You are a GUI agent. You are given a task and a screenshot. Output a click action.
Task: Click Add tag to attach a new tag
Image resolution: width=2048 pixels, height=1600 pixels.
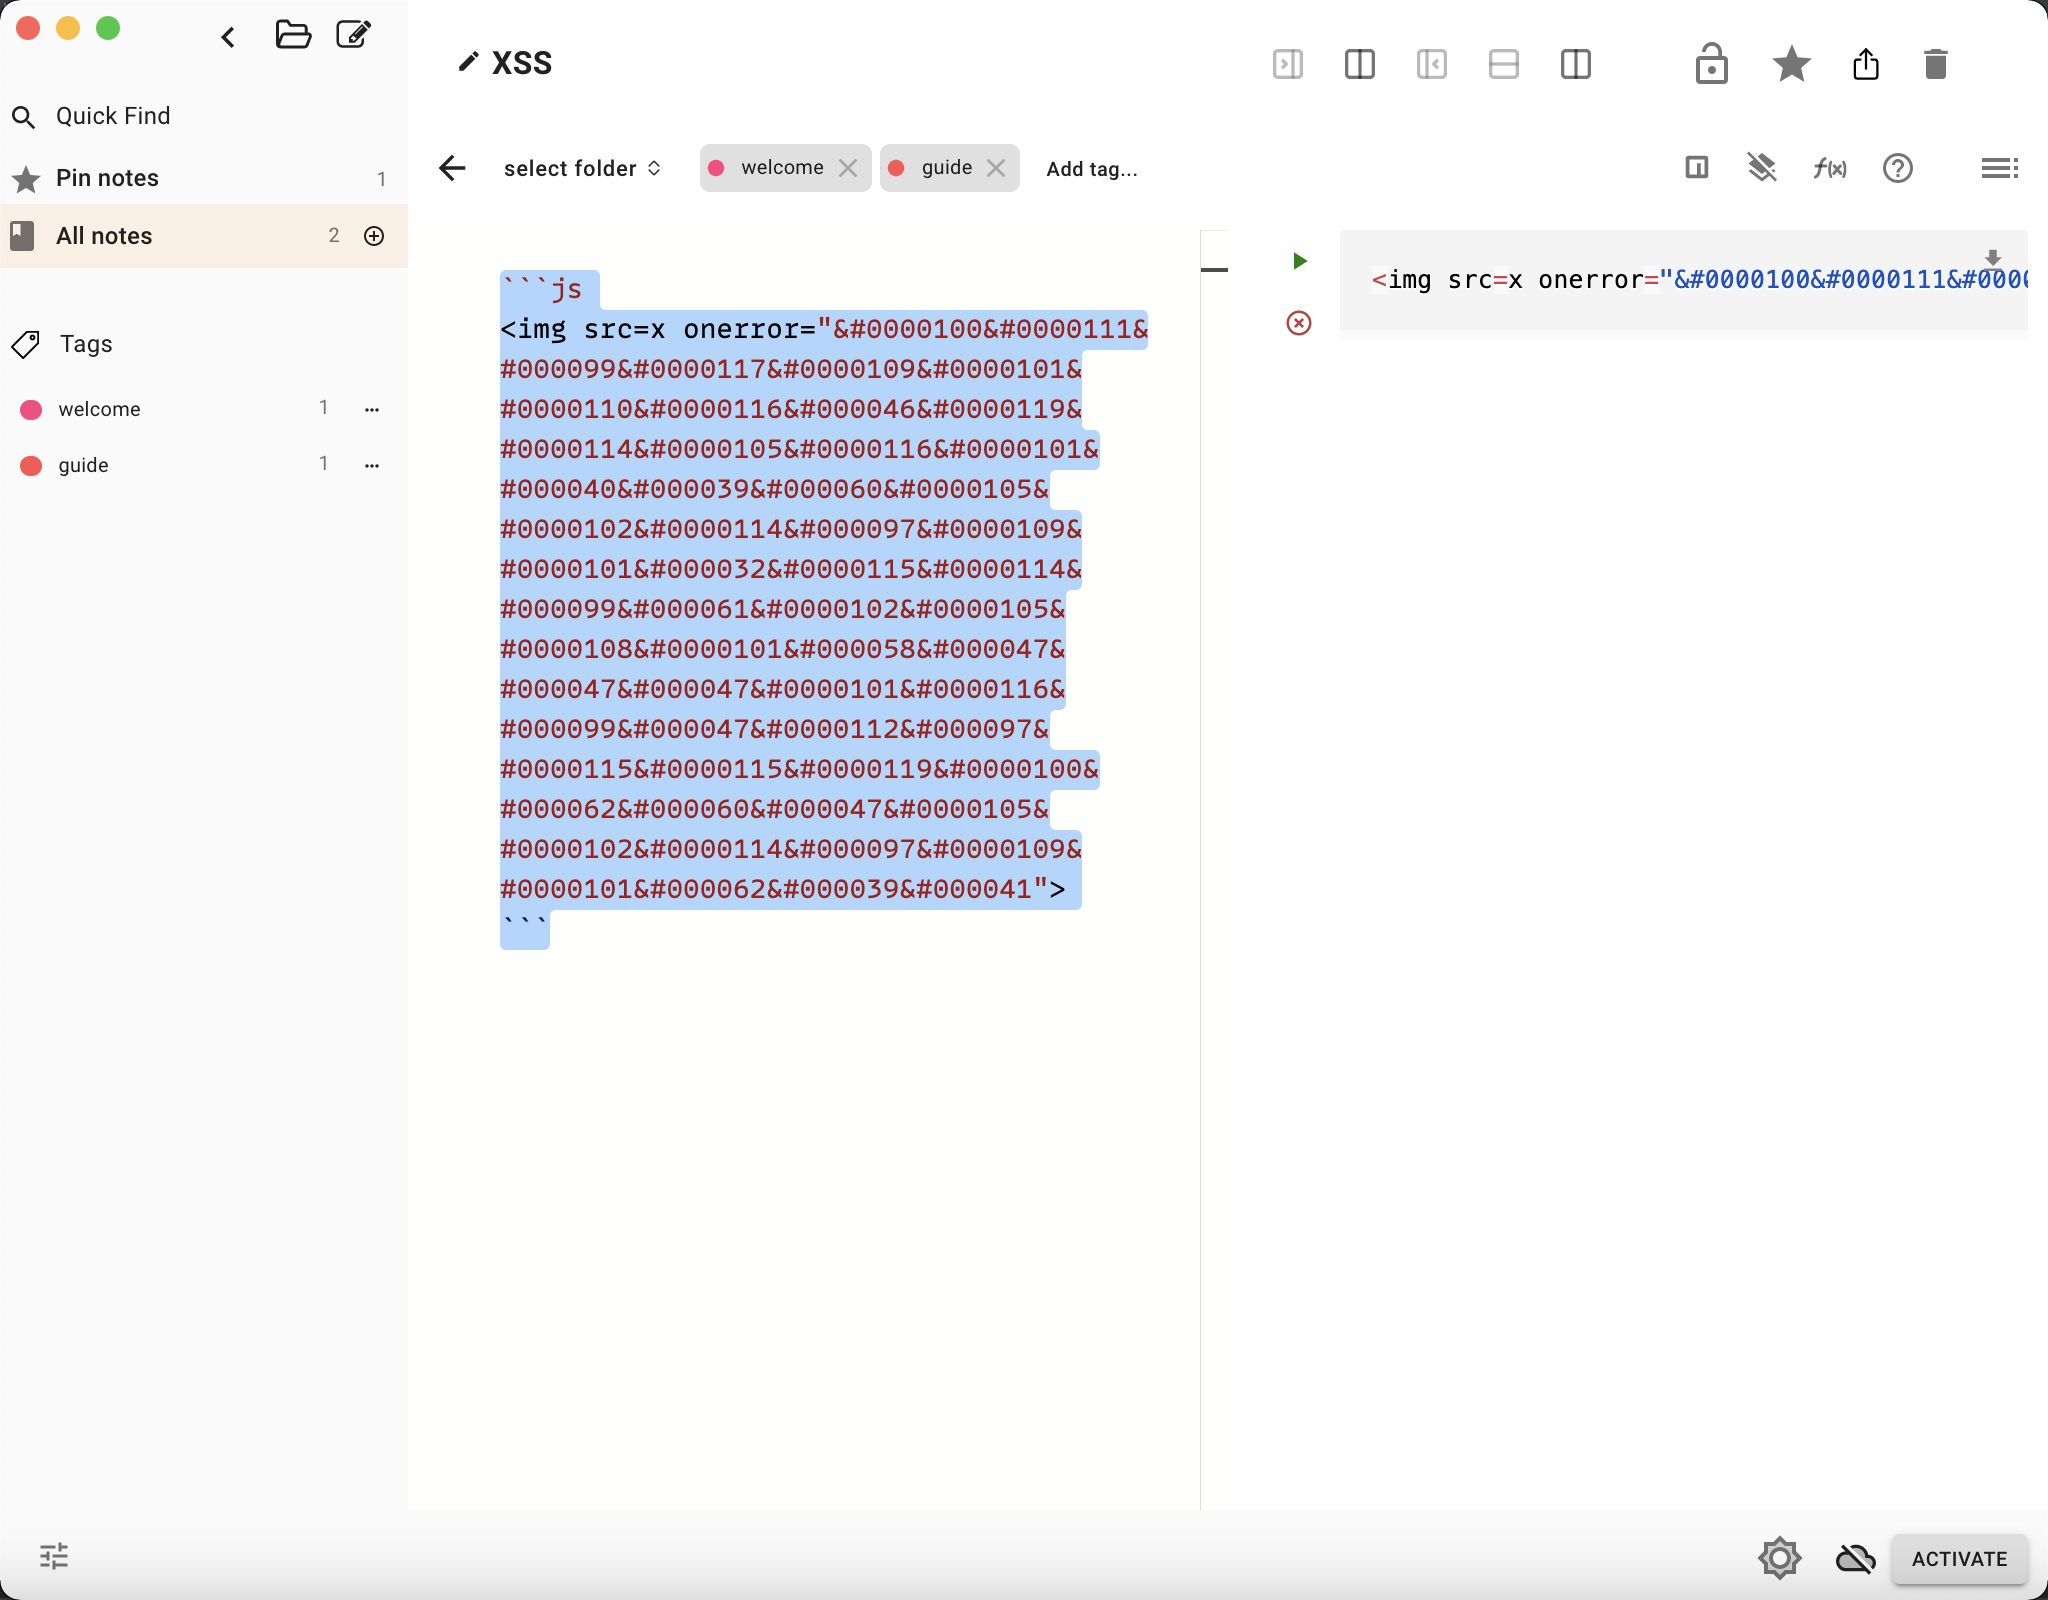(x=1091, y=169)
